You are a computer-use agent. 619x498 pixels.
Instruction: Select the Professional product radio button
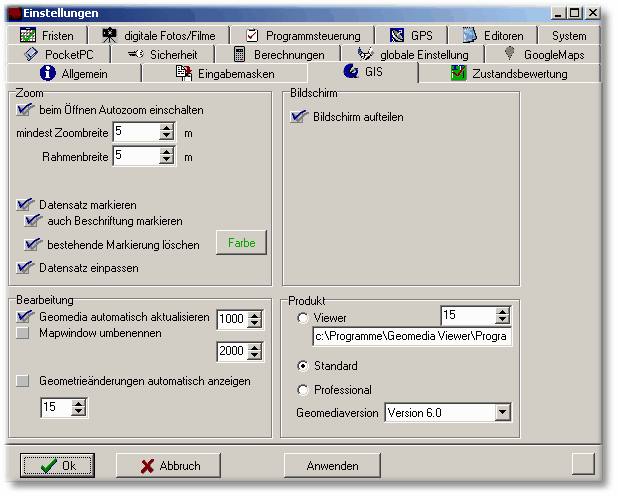click(303, 390)
